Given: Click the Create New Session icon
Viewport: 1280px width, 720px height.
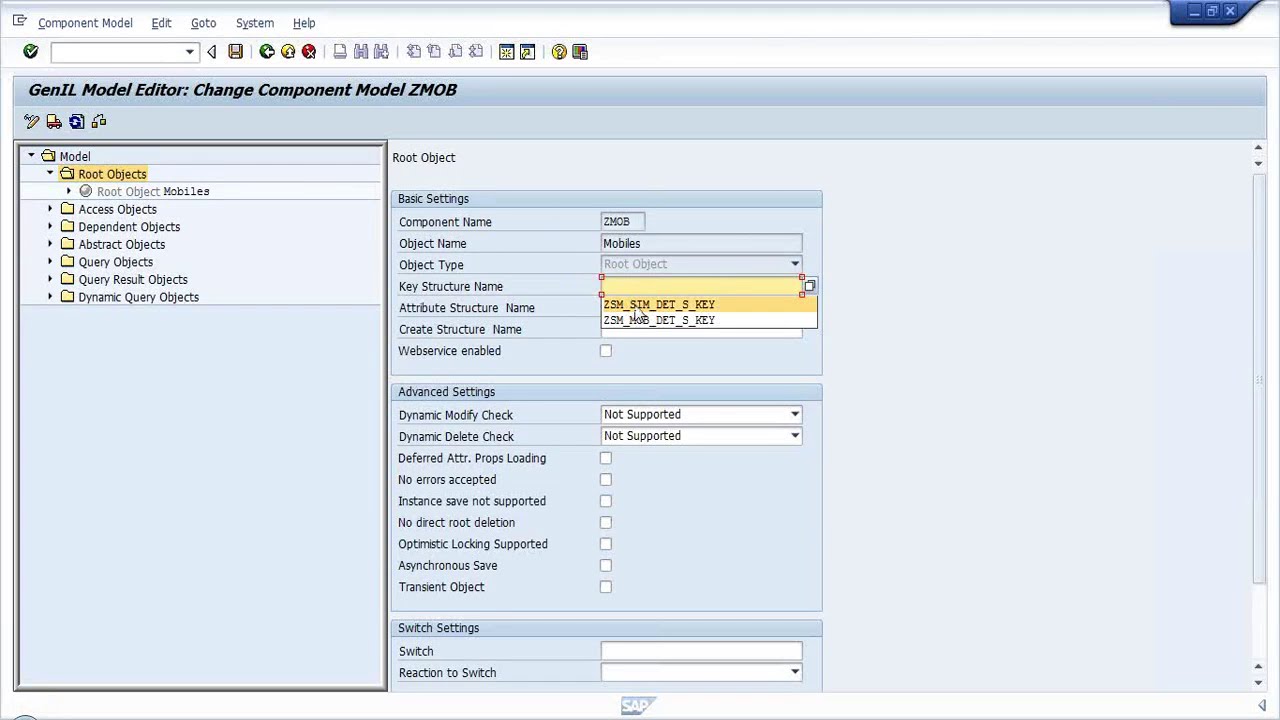Looking at the screenshot, I should click(506, 51).
